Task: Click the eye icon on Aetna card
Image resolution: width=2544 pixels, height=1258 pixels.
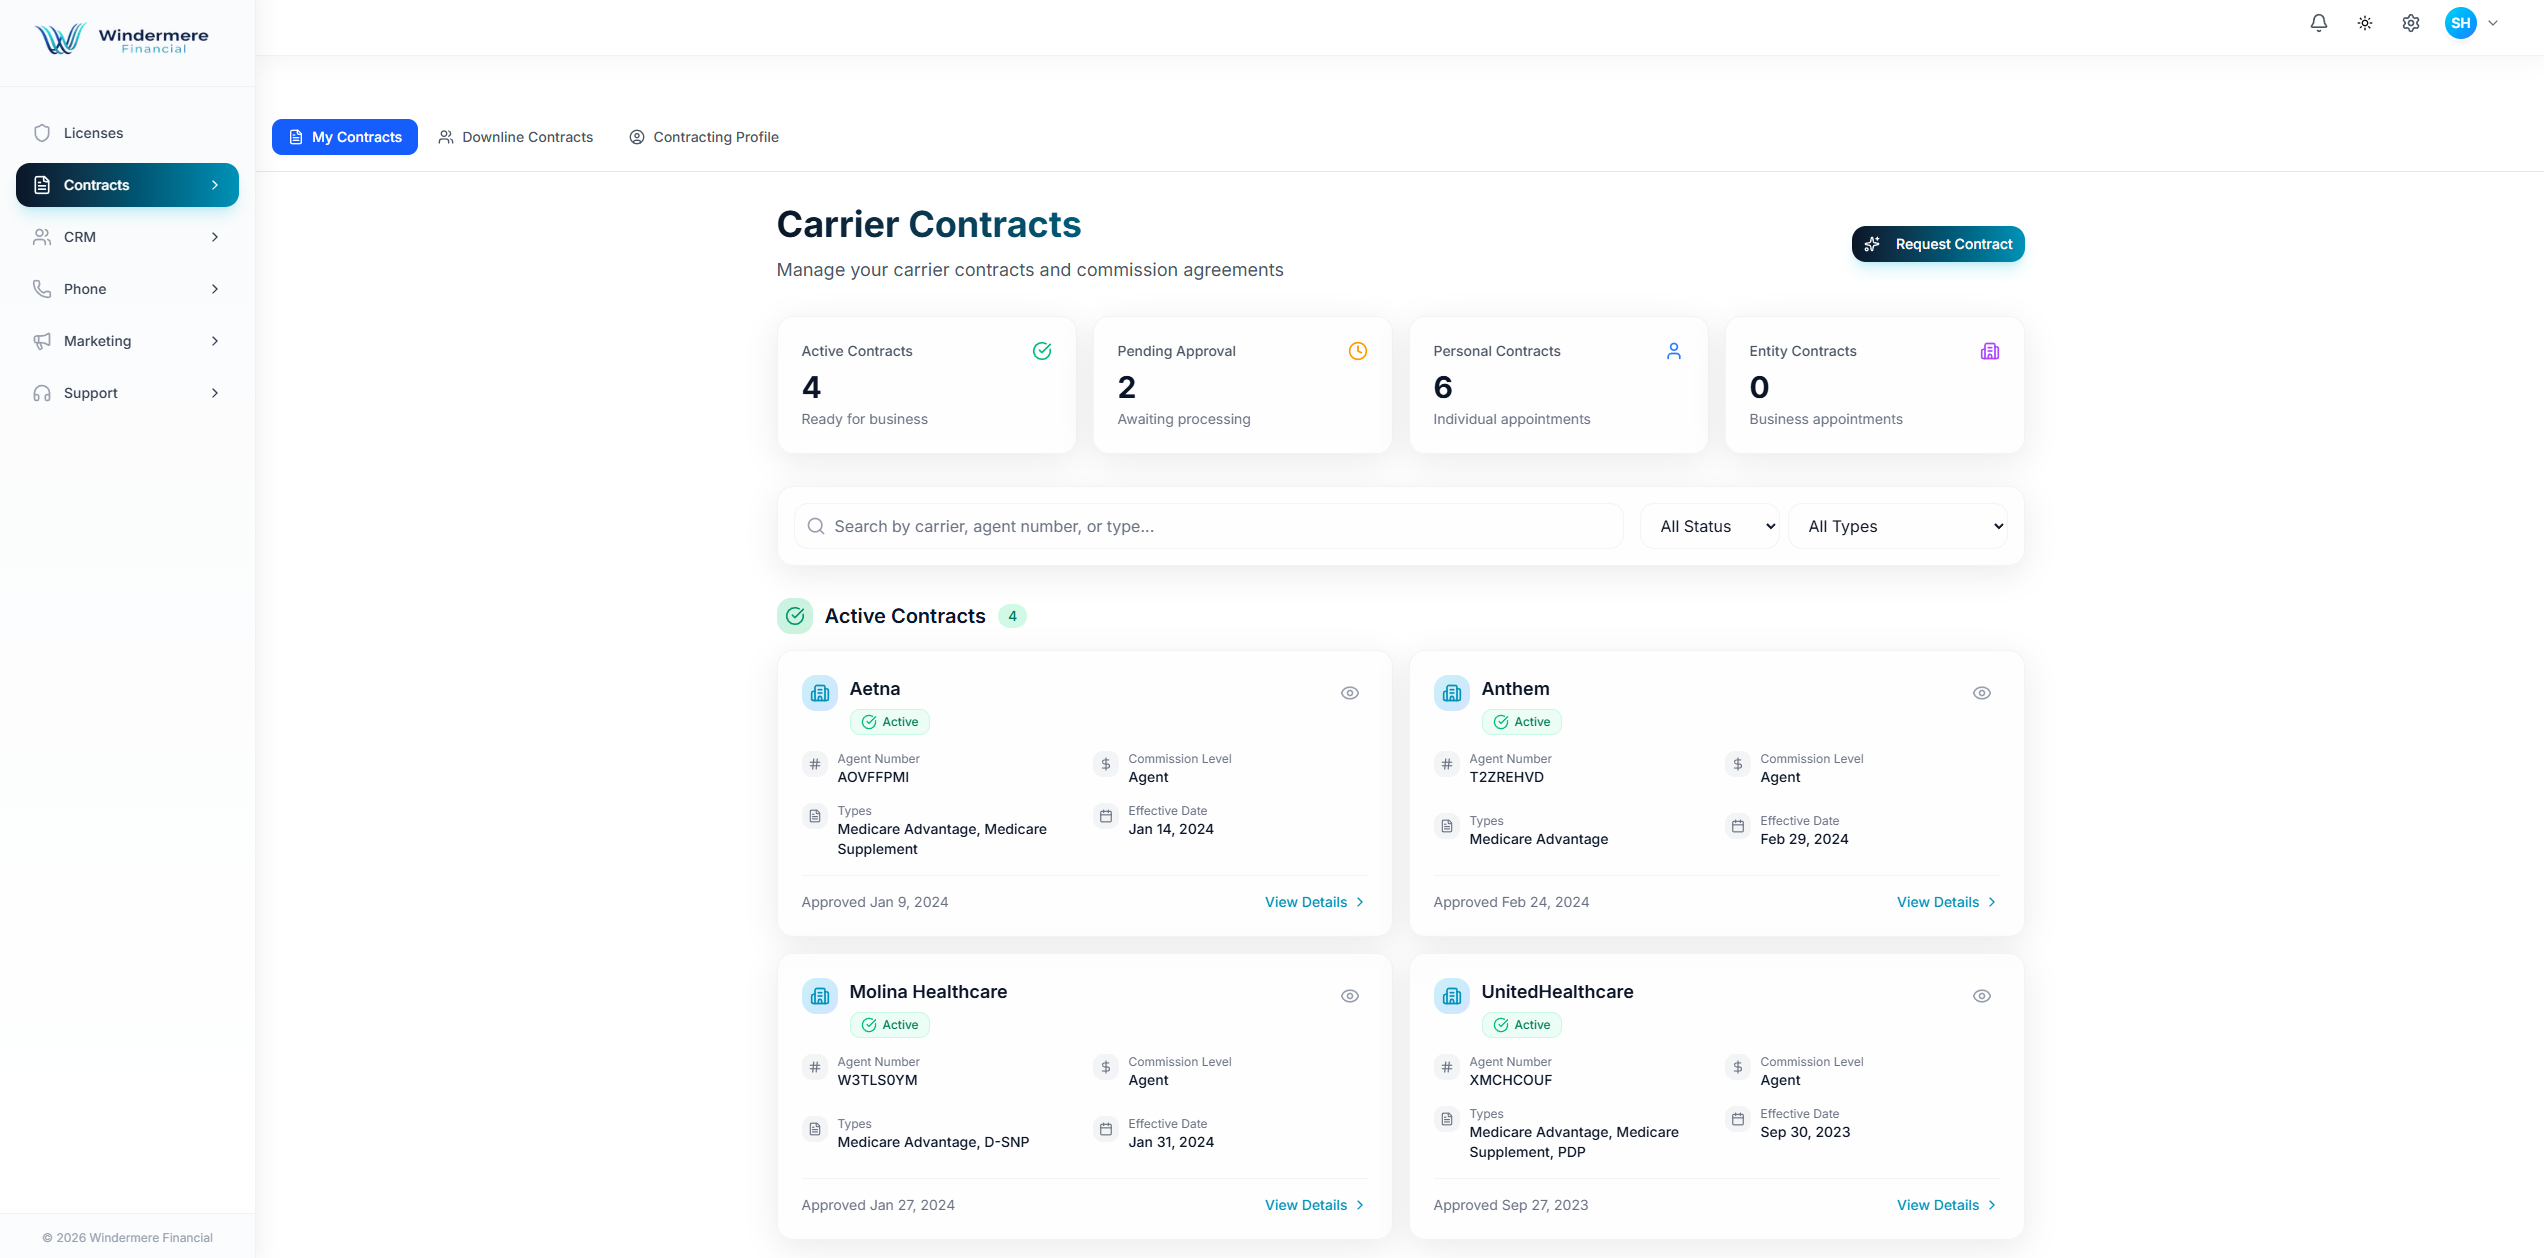Action: pos(1349,692)
